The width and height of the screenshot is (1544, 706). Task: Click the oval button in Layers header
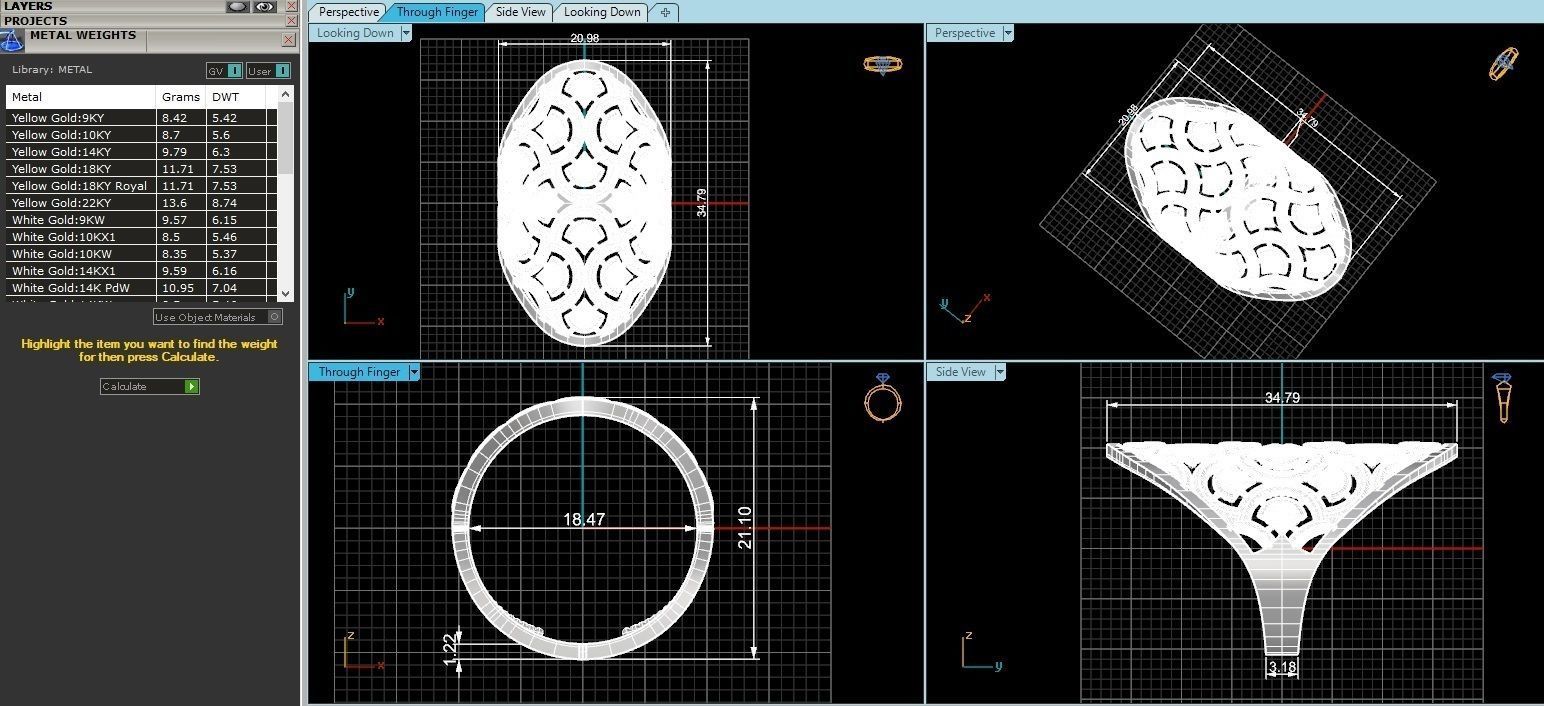pyautogui.click(x=238, y=6)
